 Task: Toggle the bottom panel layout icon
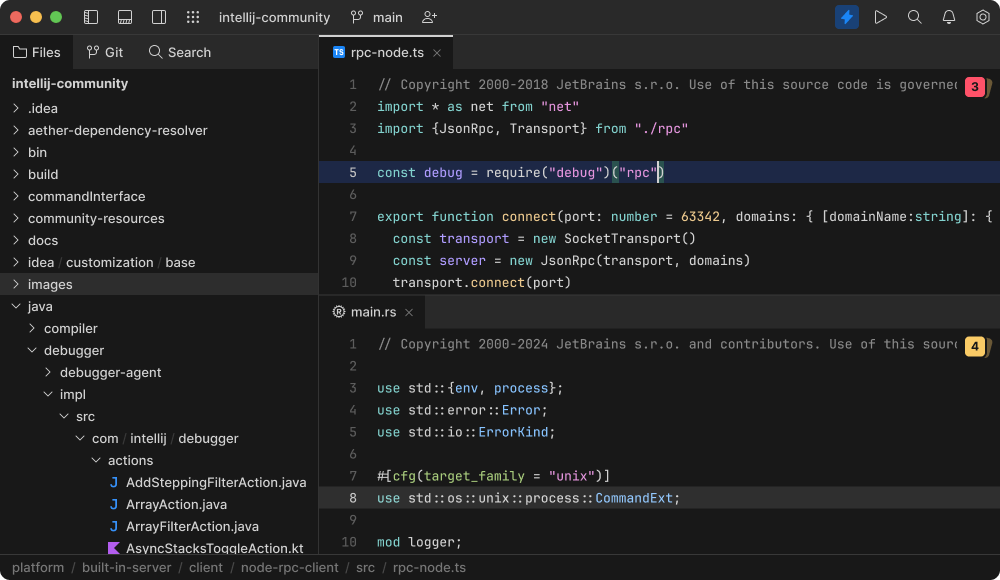[x=125, y=17]
